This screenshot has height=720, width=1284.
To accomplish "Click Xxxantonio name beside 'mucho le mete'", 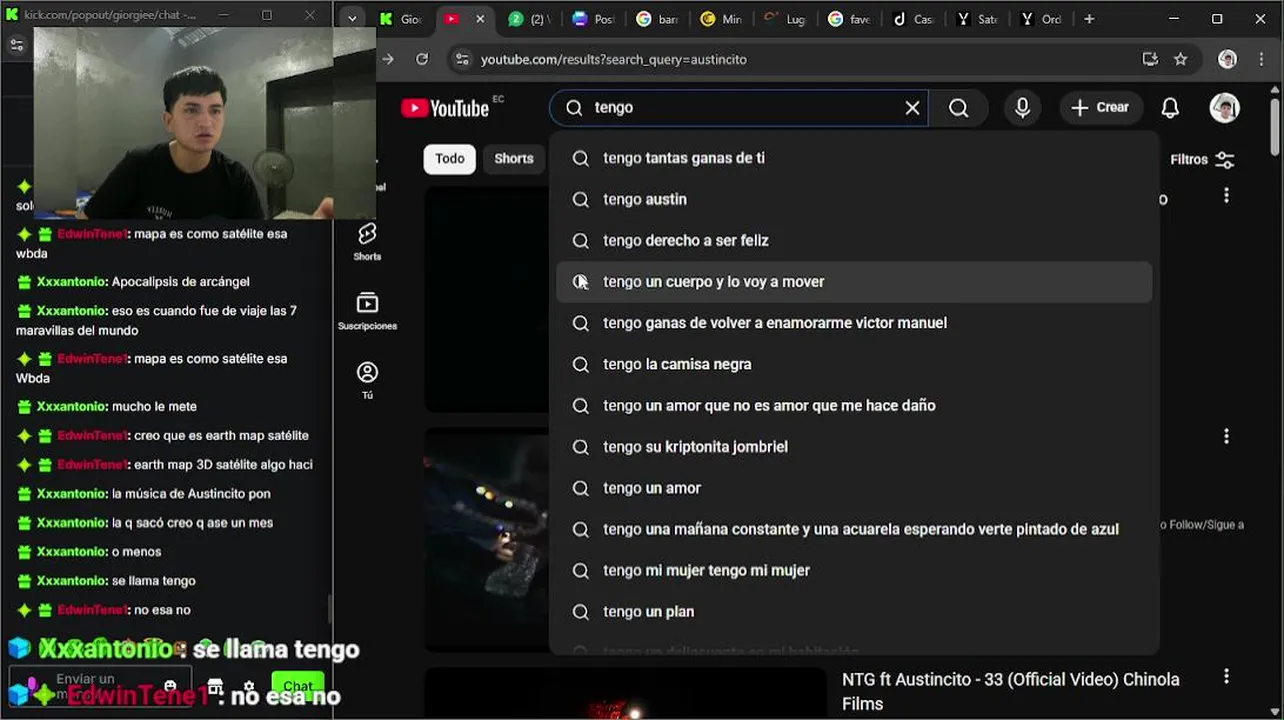I will pyautogui.click(x=71, y=407).
